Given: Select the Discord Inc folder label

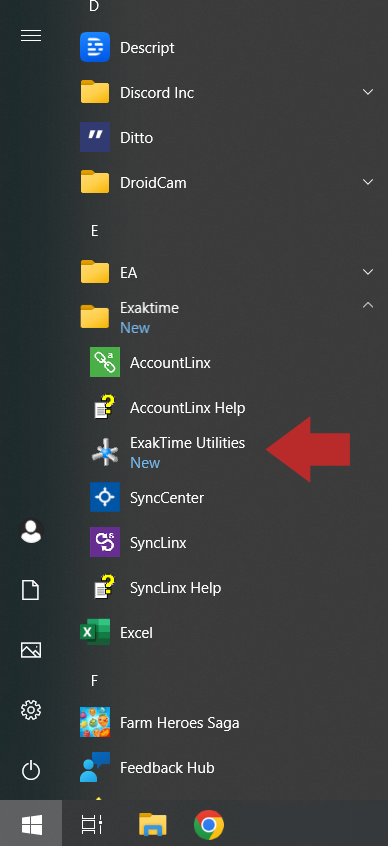Looking at the screenshot, I should tap(157, 93).
